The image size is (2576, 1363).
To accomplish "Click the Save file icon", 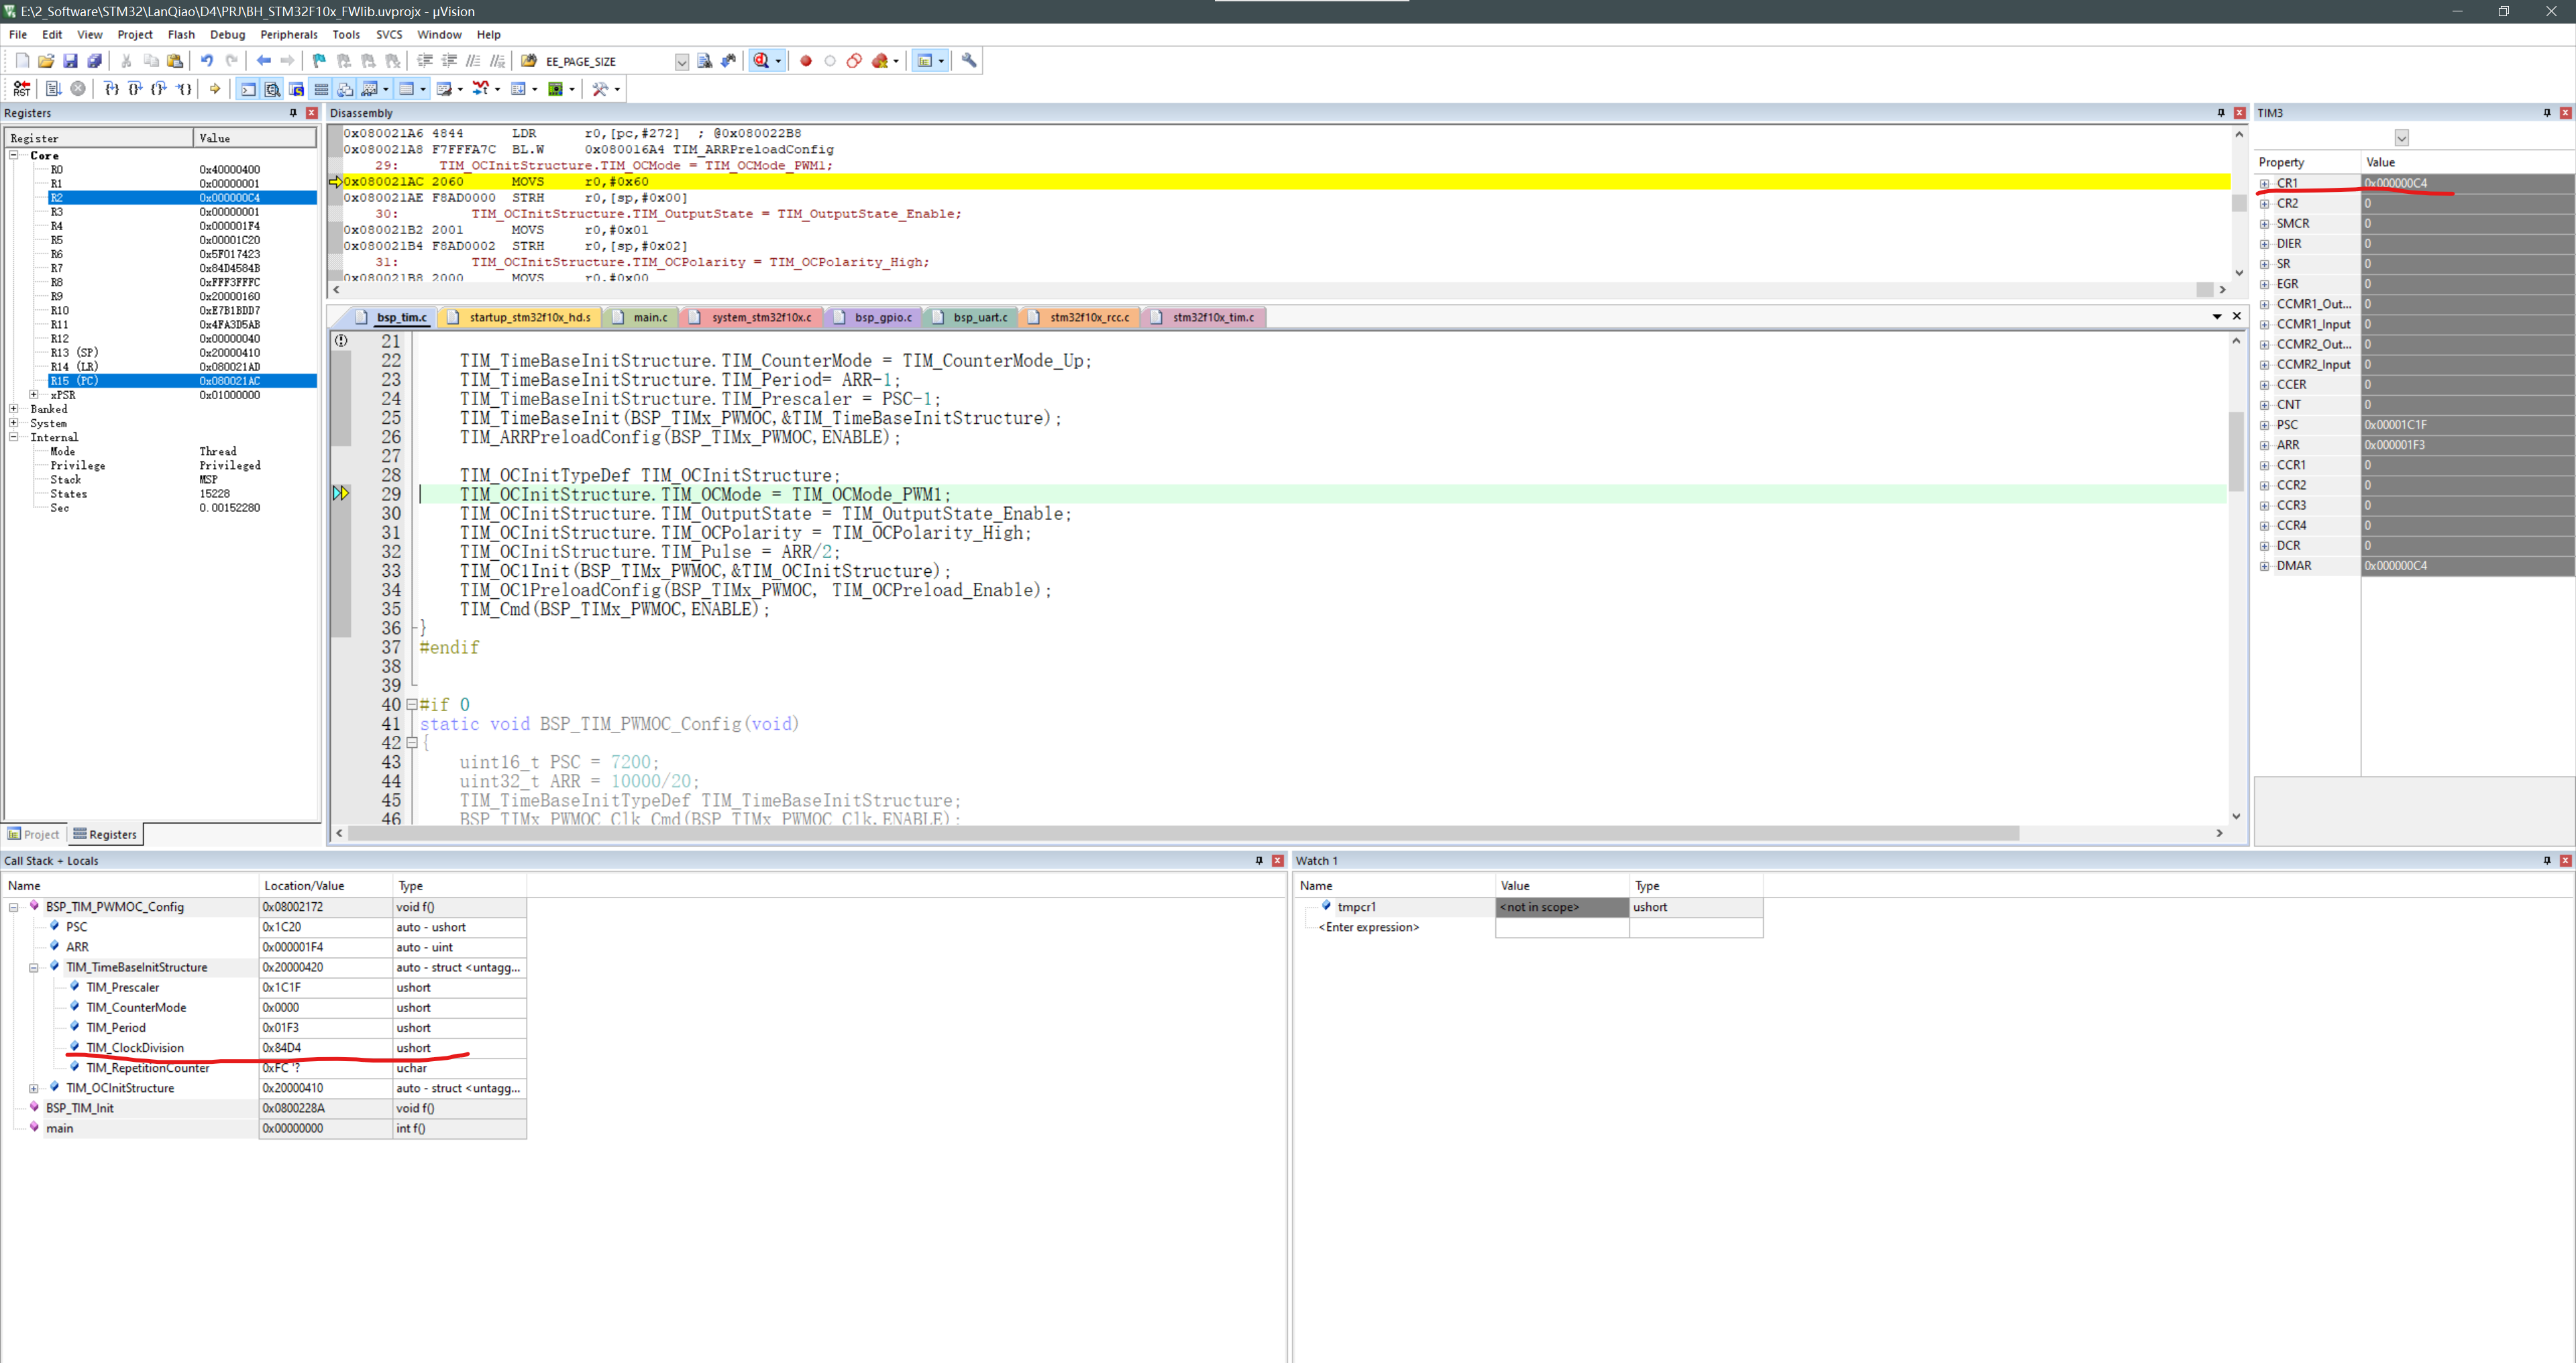I will tap(71, 61).
